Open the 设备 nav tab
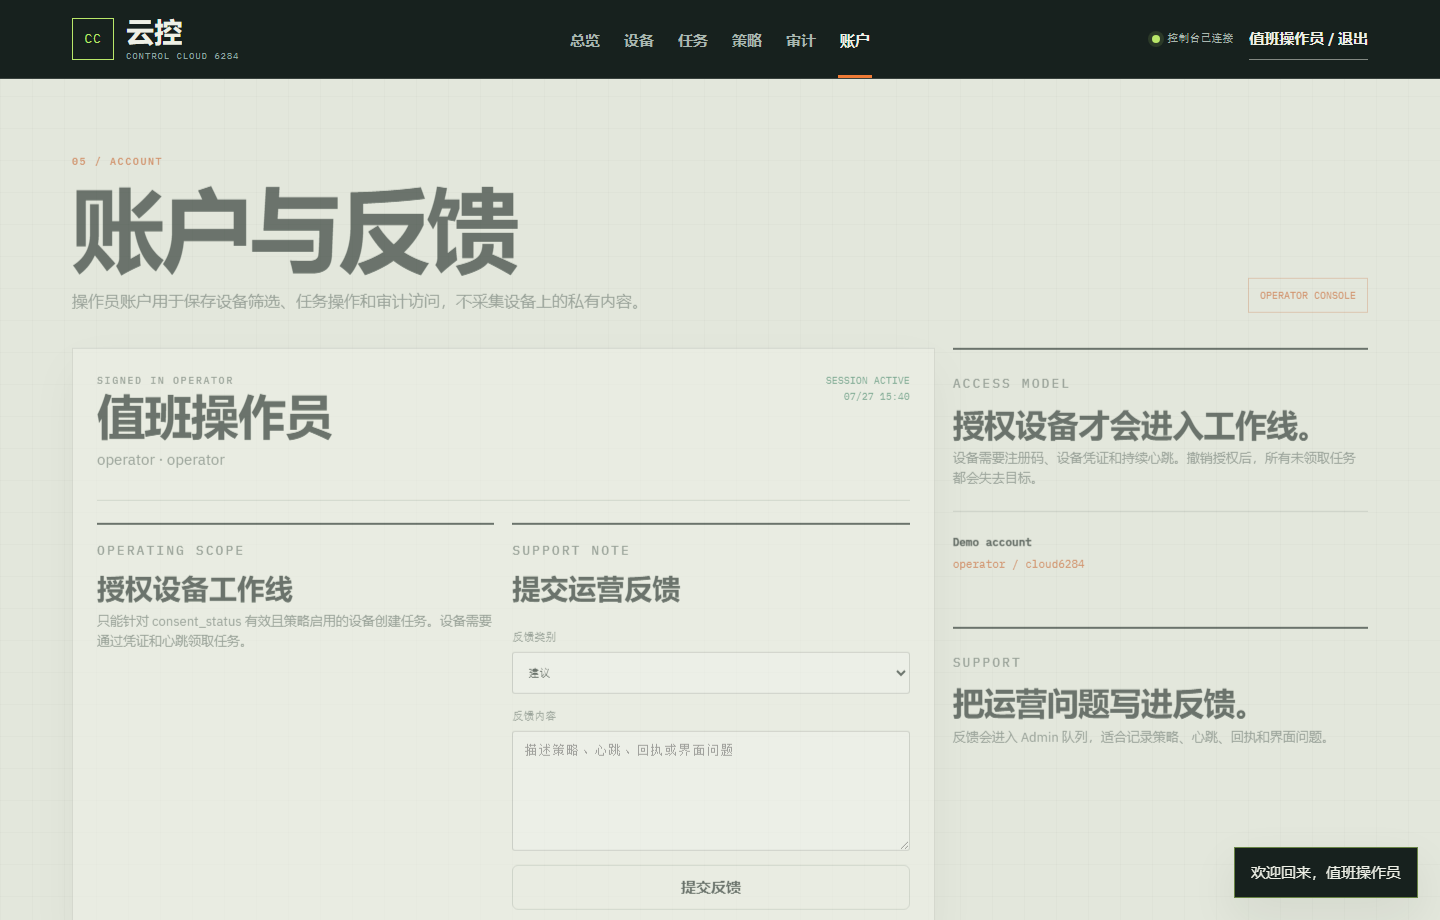Image resolution: width=1440 pixels, height=920 pixels. (639, 40)
